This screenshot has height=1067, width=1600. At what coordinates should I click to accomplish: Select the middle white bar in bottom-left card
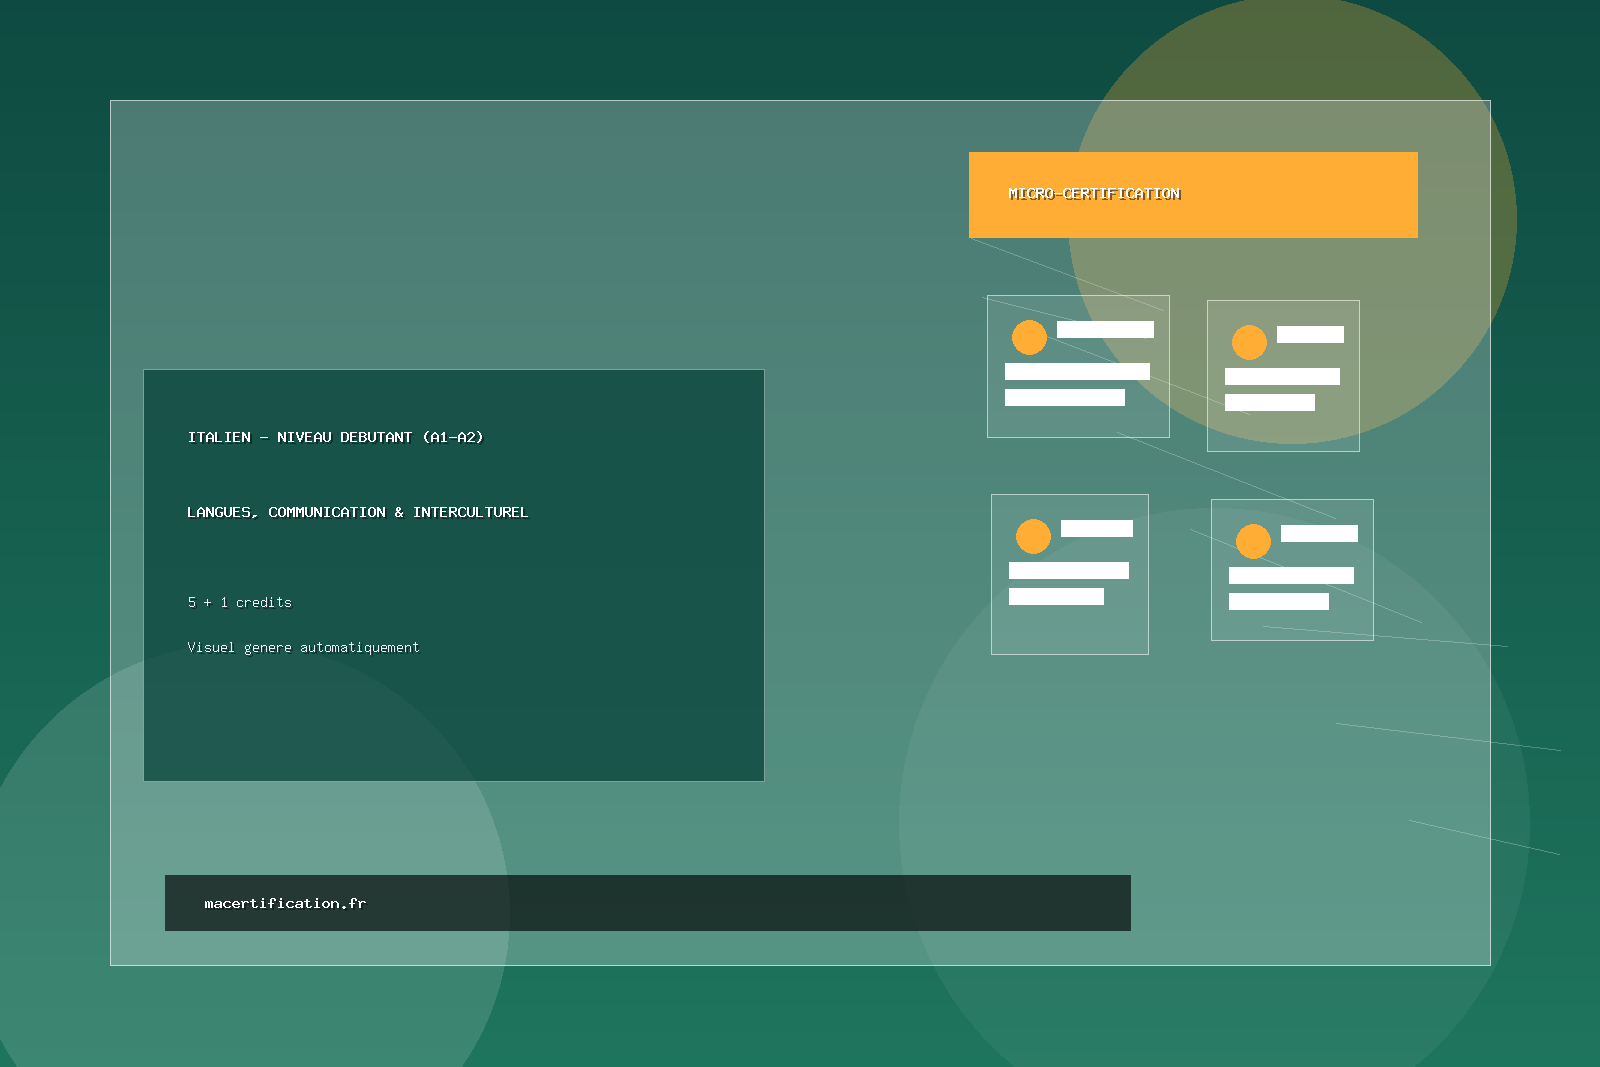click(1068, 570)
